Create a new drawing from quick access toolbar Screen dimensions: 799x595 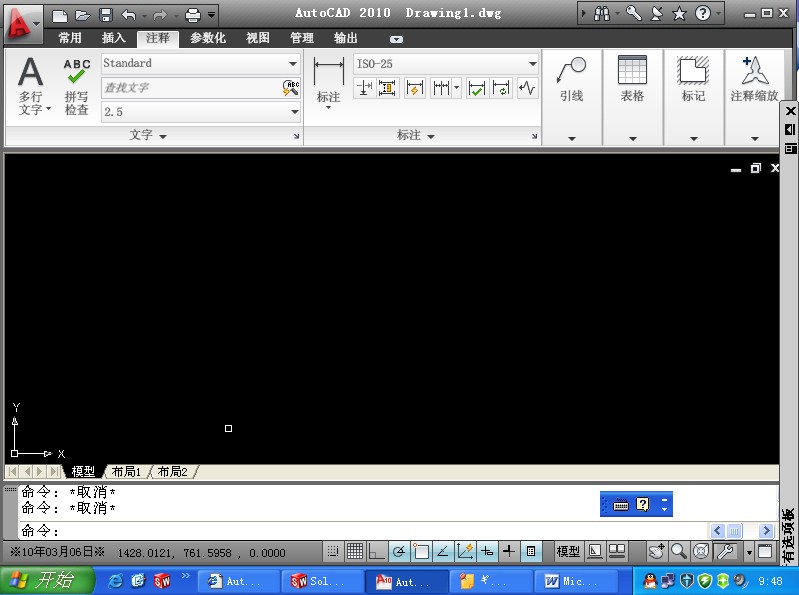[60, 15]
